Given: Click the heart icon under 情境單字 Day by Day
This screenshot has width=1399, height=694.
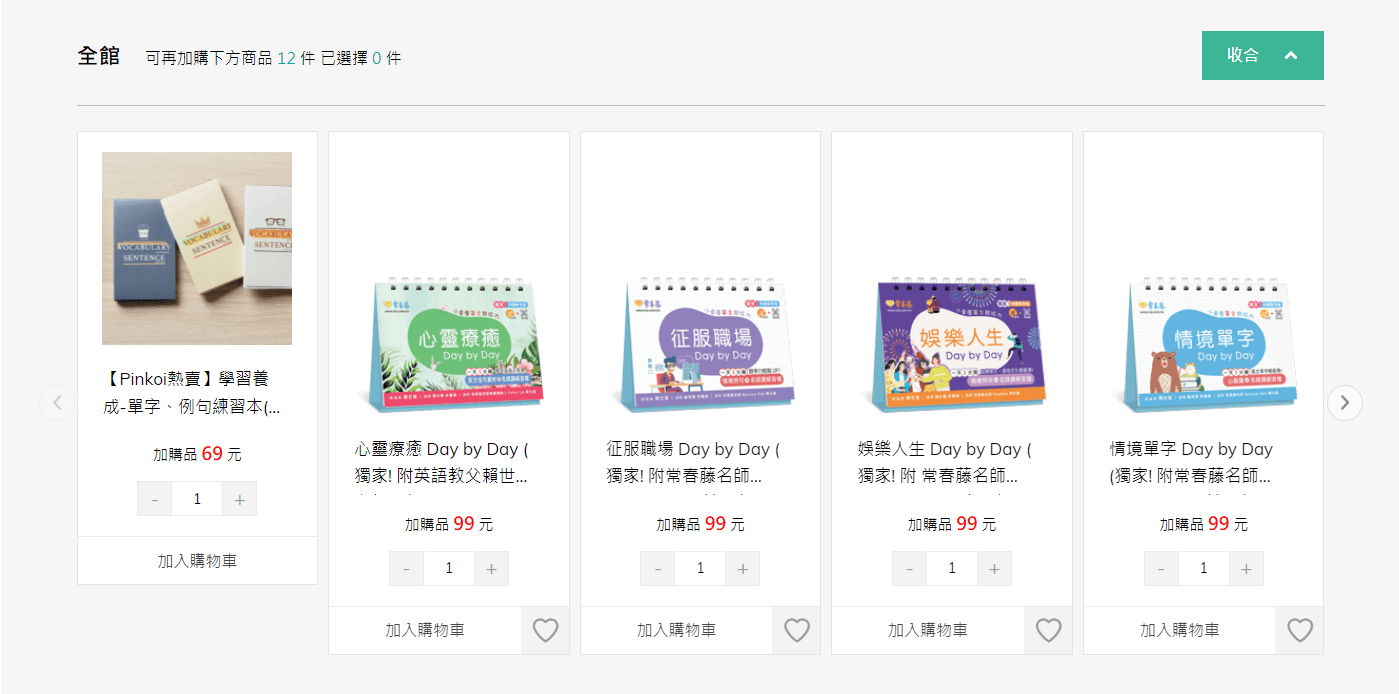Looking at the screenshot, I should (x=1299, y=630).
